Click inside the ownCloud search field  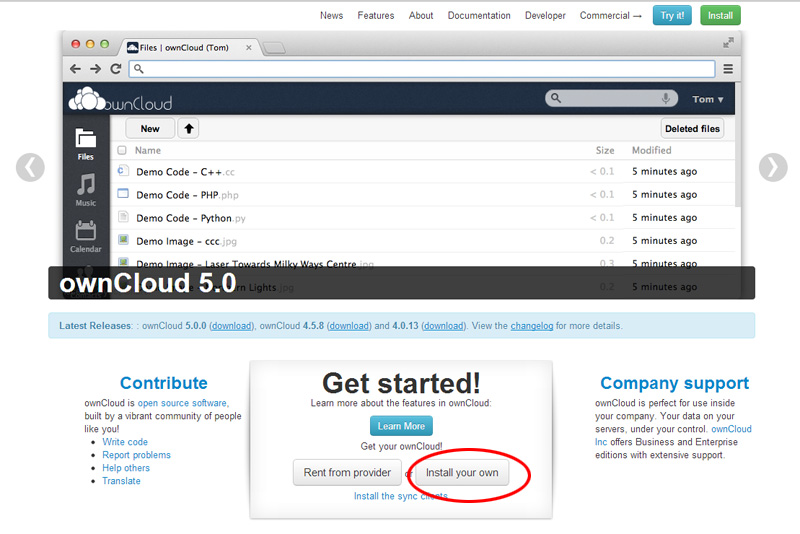611,98
